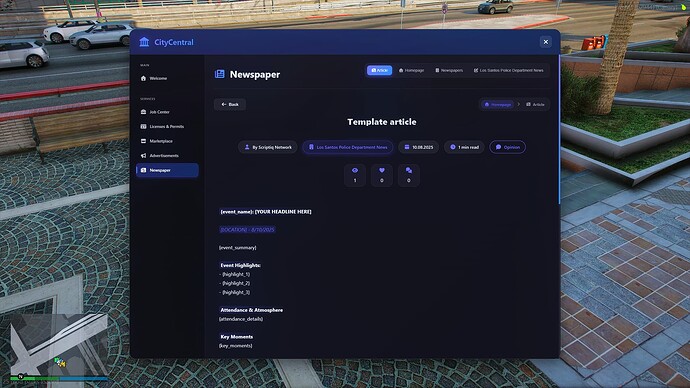Switch to the Article tab
This screenshot has height=388, width=690.
coord(379,70)
